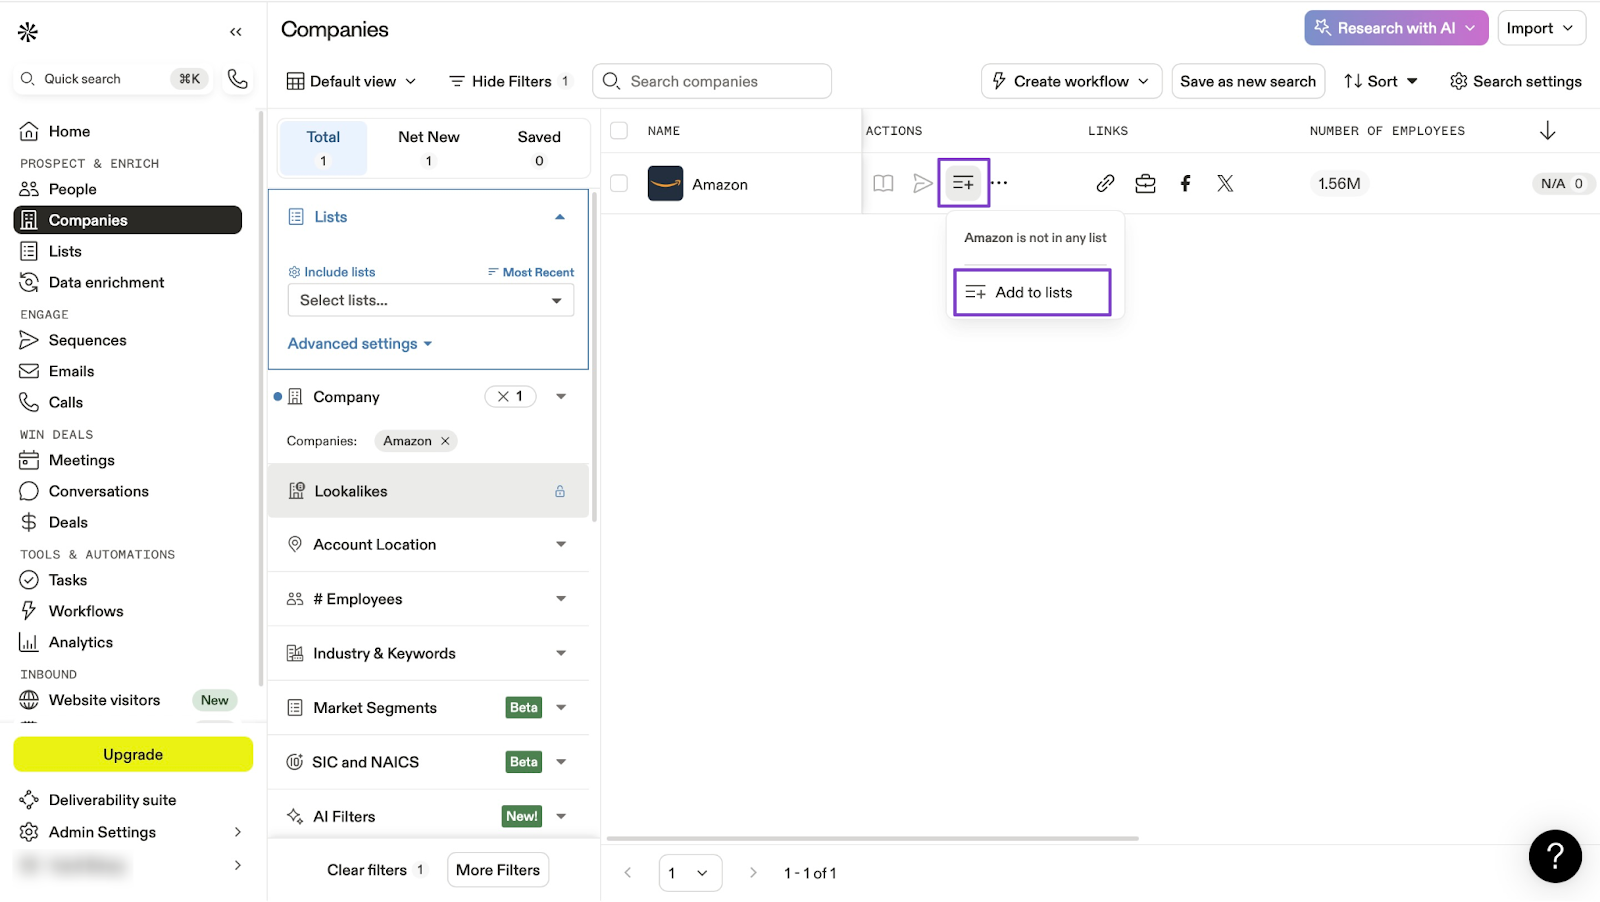Click the add-to-list icon for Amazon
The width and height of the screenshot is (1600, 902).
click(963, 184)
